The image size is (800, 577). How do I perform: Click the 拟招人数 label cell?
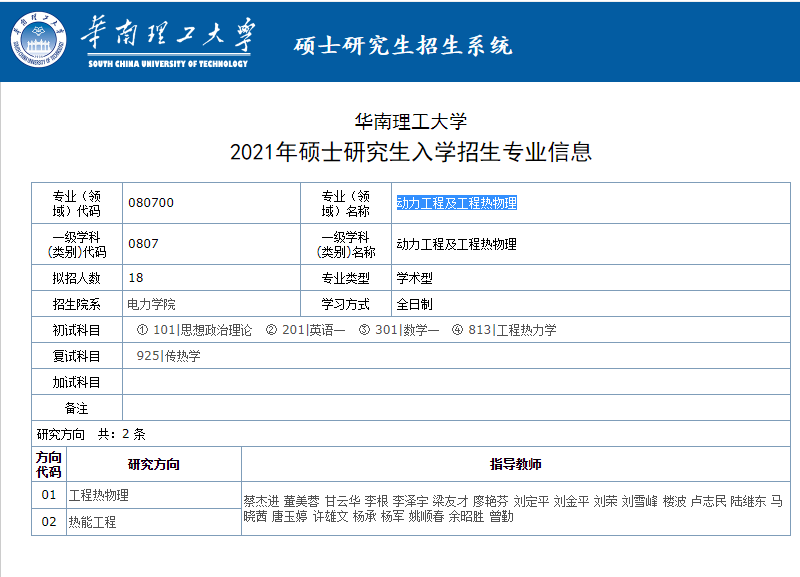(77, 278)
